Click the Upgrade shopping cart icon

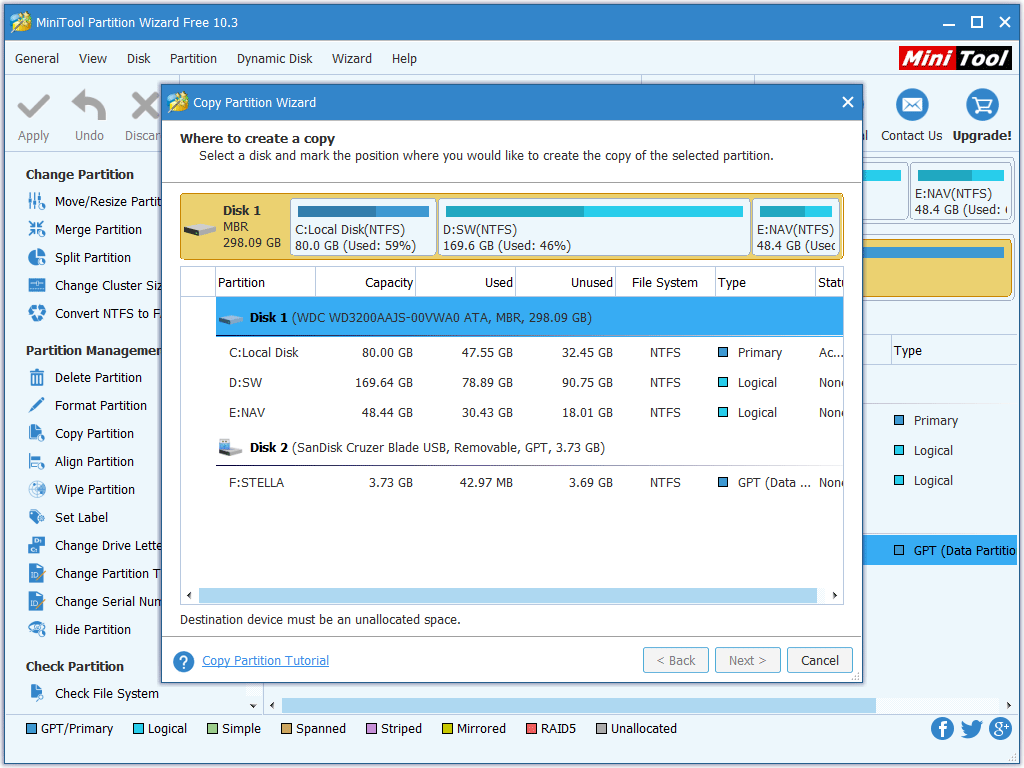982,105
